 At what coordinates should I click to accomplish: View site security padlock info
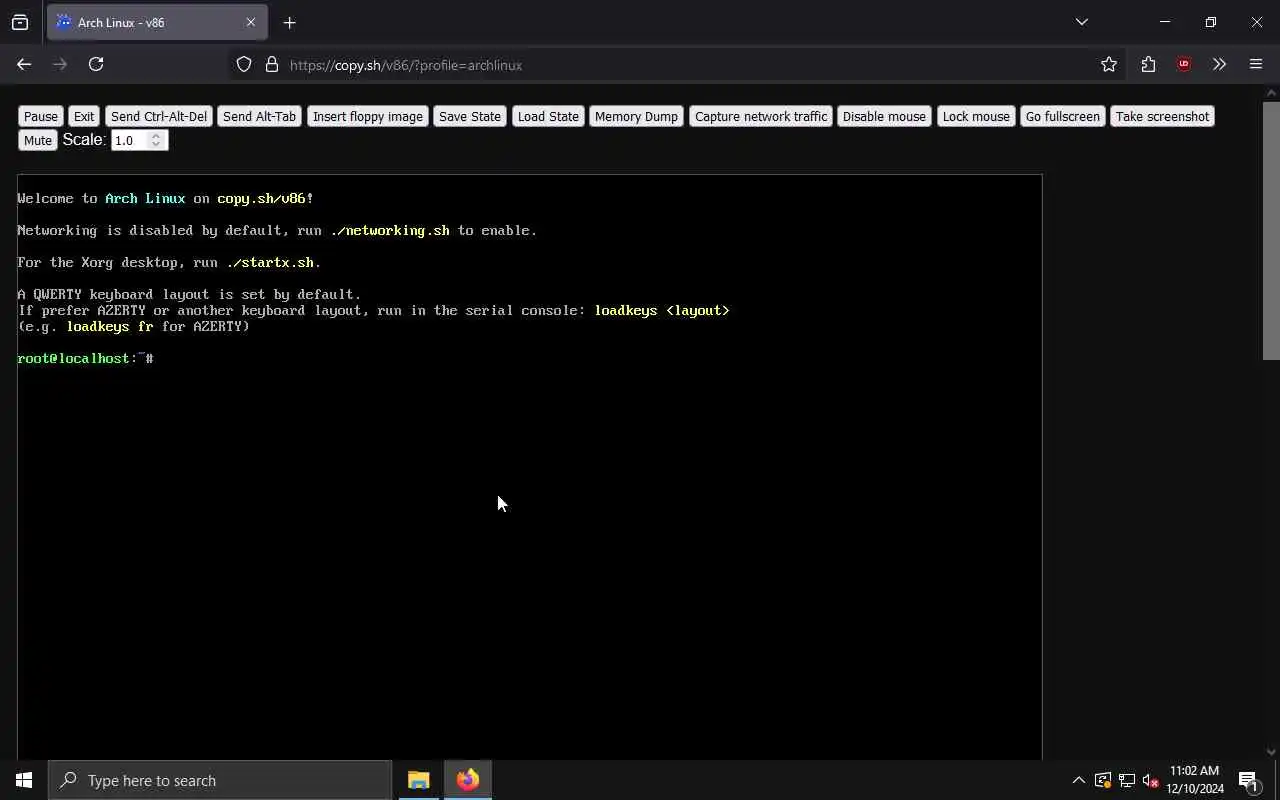(x=271, y=65)
